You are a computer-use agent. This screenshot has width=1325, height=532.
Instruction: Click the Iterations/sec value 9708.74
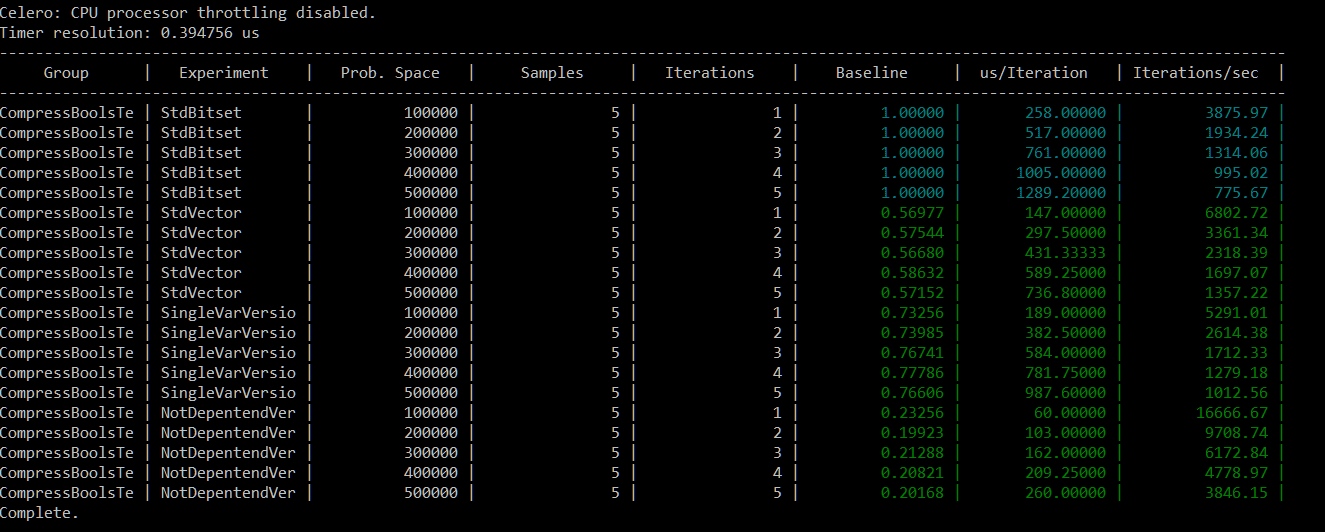coord(1237,433)
